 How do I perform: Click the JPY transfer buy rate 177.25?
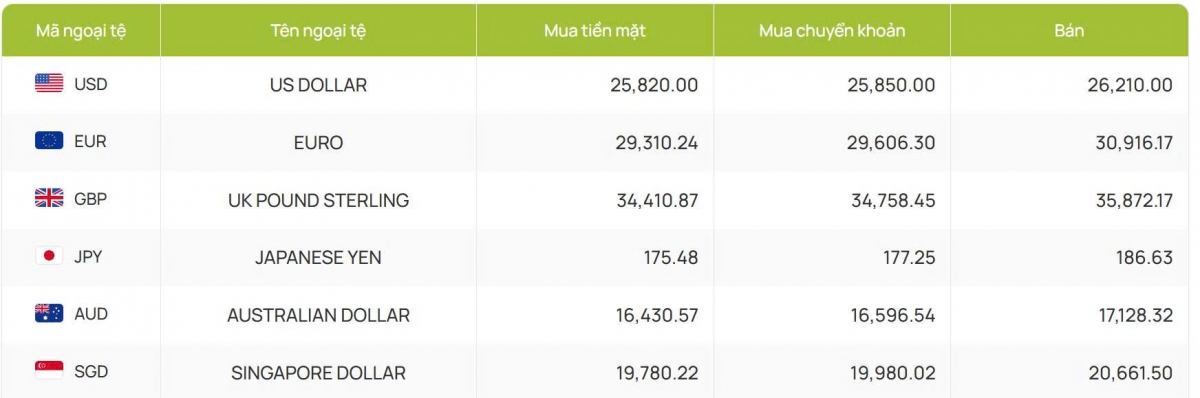pos(909,258)
